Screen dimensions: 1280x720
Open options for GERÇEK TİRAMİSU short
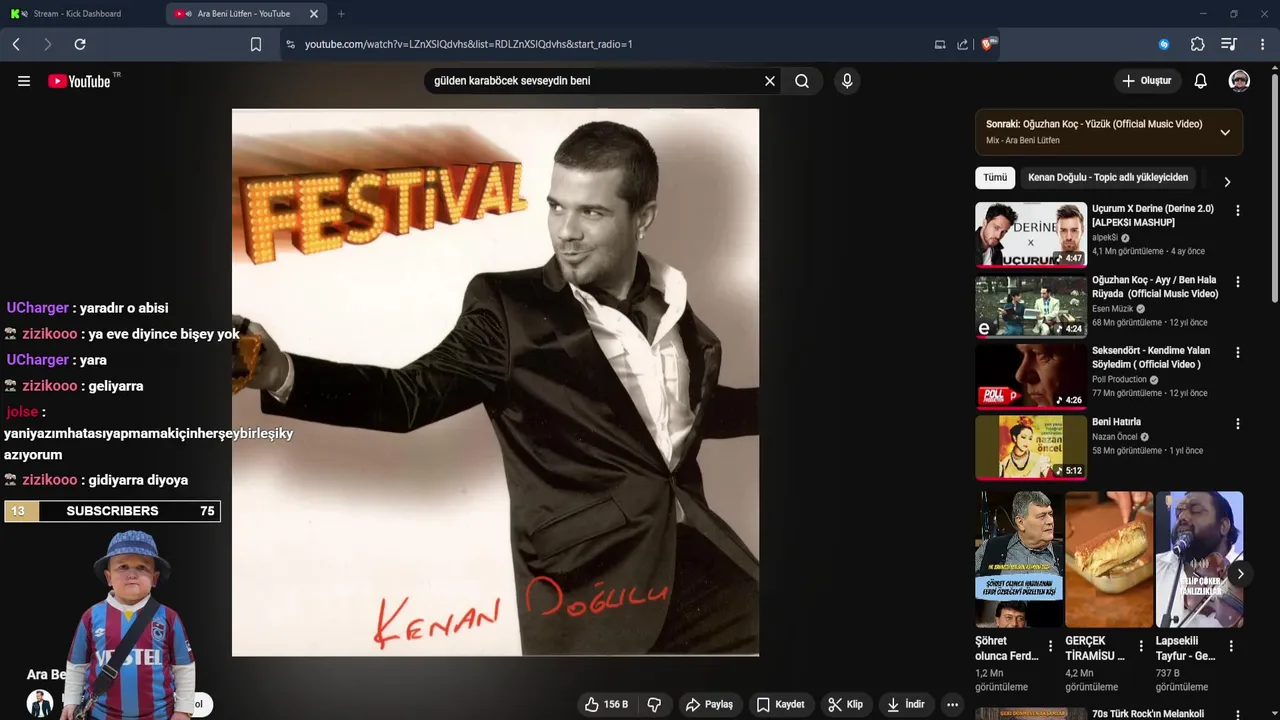[x=1141, y=647]
